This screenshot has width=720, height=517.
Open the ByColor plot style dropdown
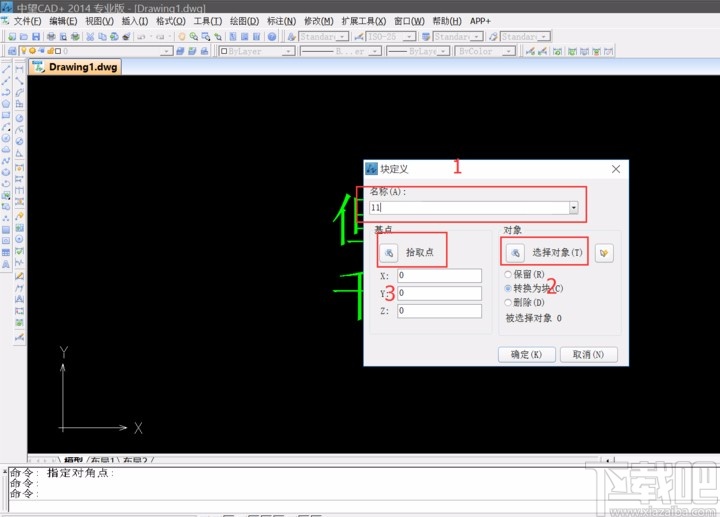(509, 51)
